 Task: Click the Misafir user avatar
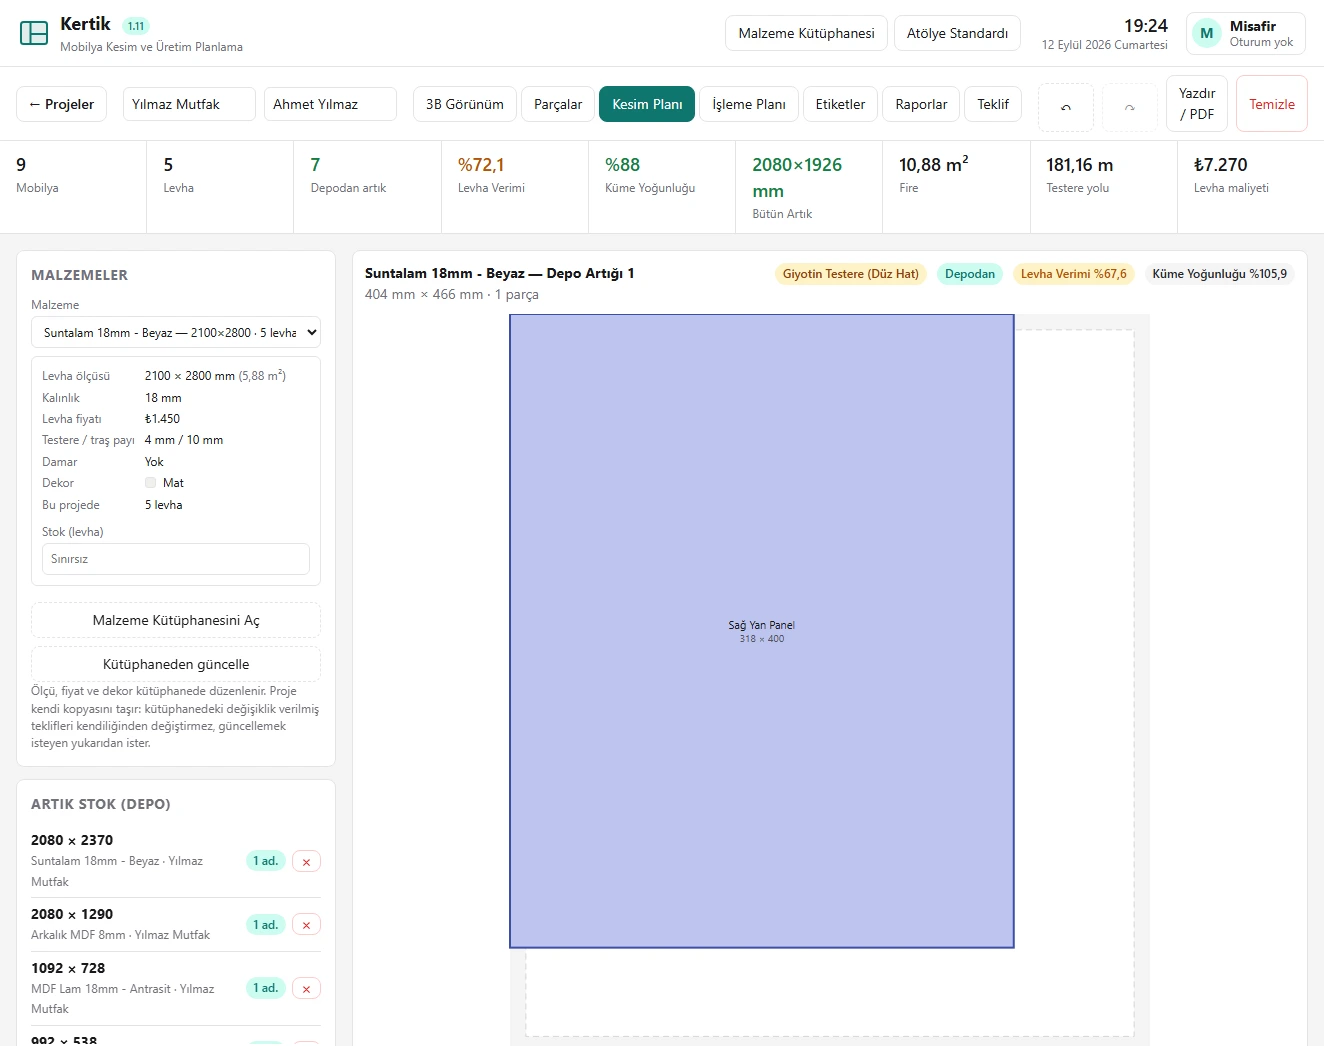(x=1207, y=33)
